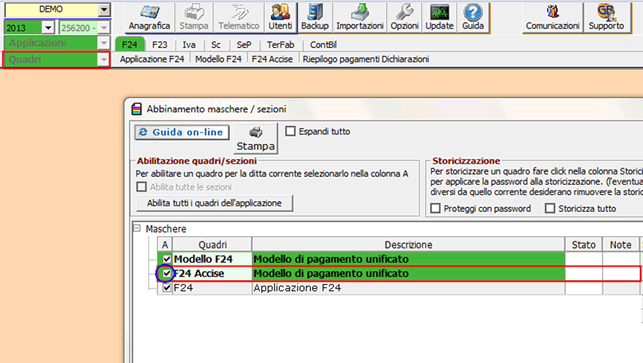Select the Modello F24 quadri cell
The image size is (643, 363).
click(x=212, y=259)
